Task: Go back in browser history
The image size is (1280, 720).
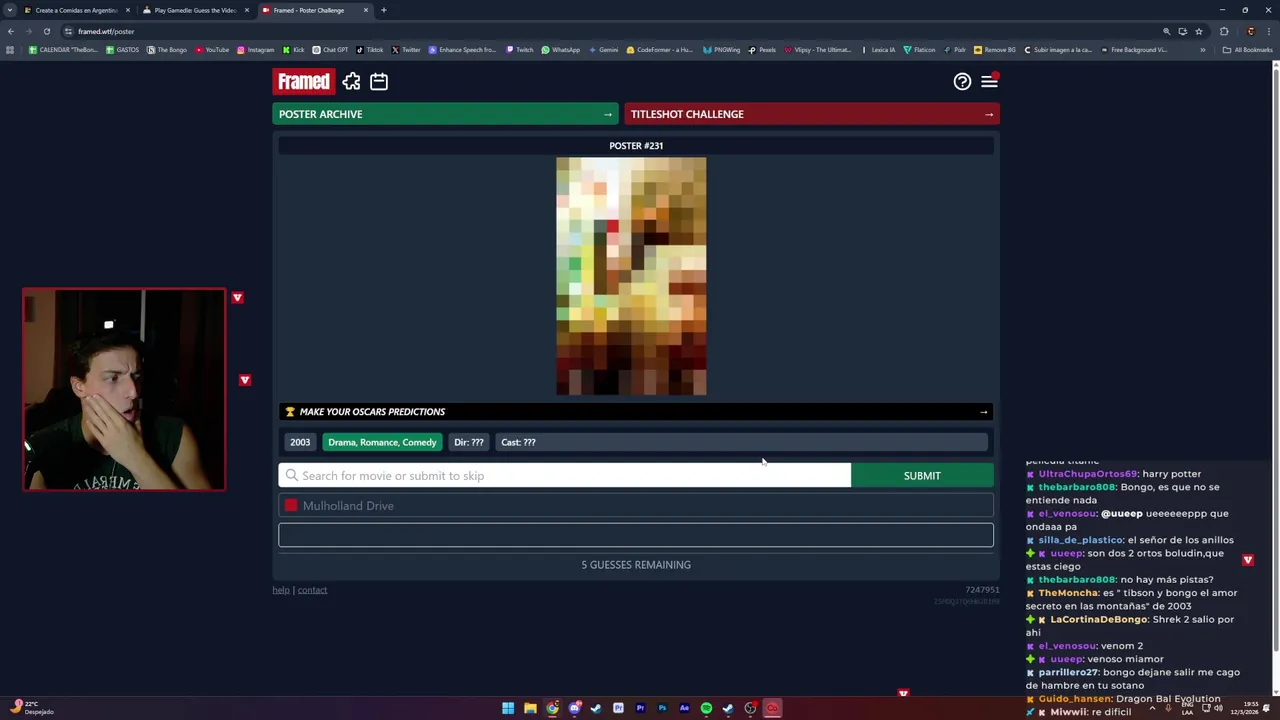Action: click(10, 31)
